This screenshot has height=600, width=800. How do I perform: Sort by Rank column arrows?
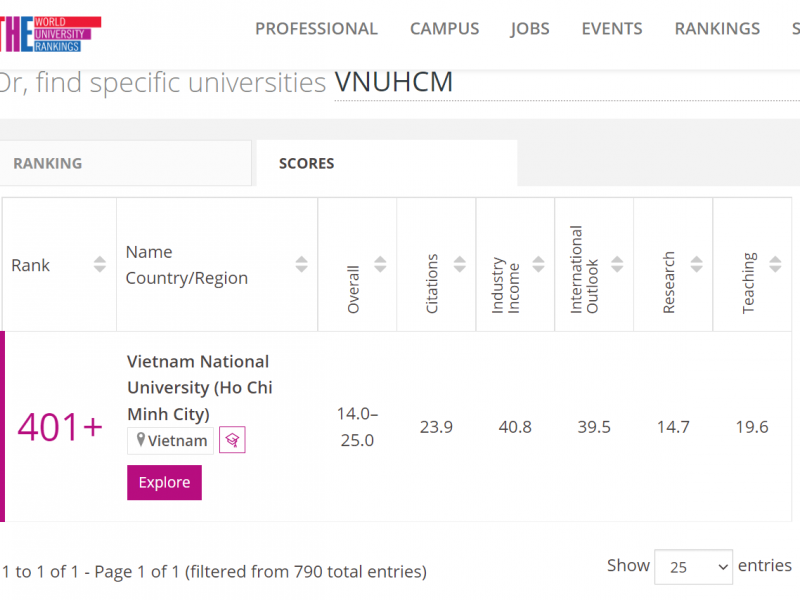point(100,265)
